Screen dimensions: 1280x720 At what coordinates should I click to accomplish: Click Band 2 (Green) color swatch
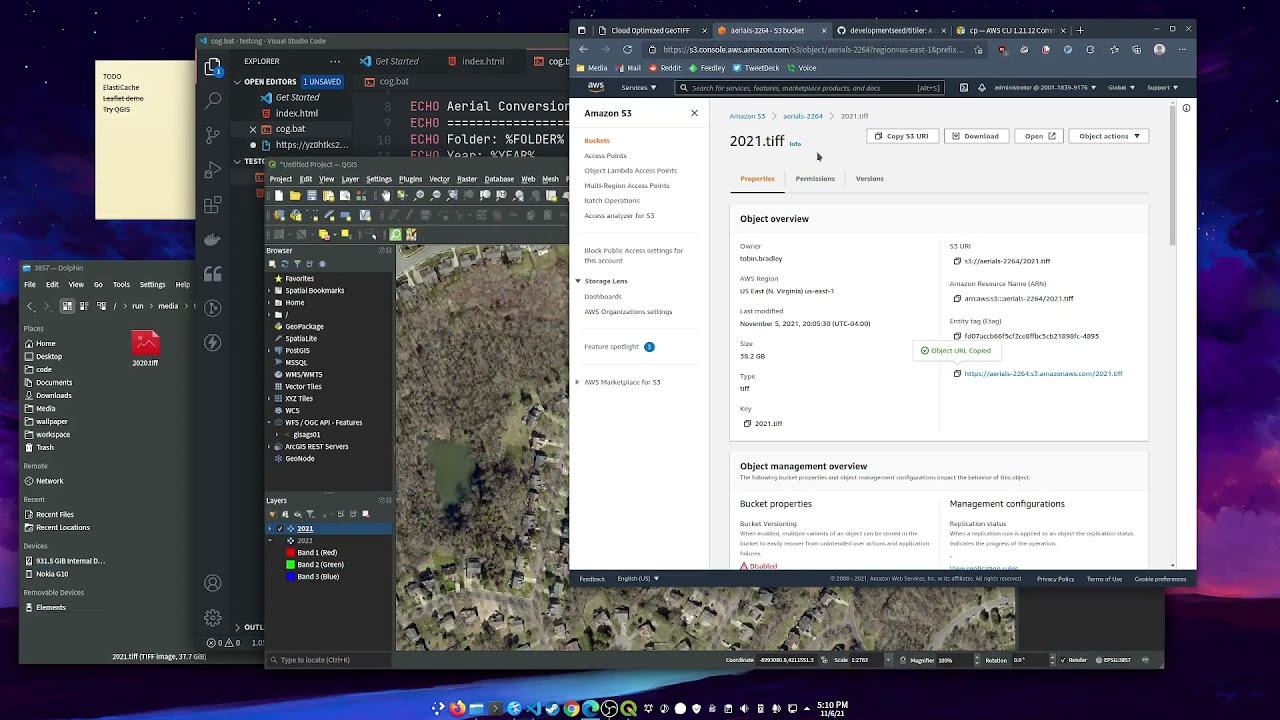[290, 565]
